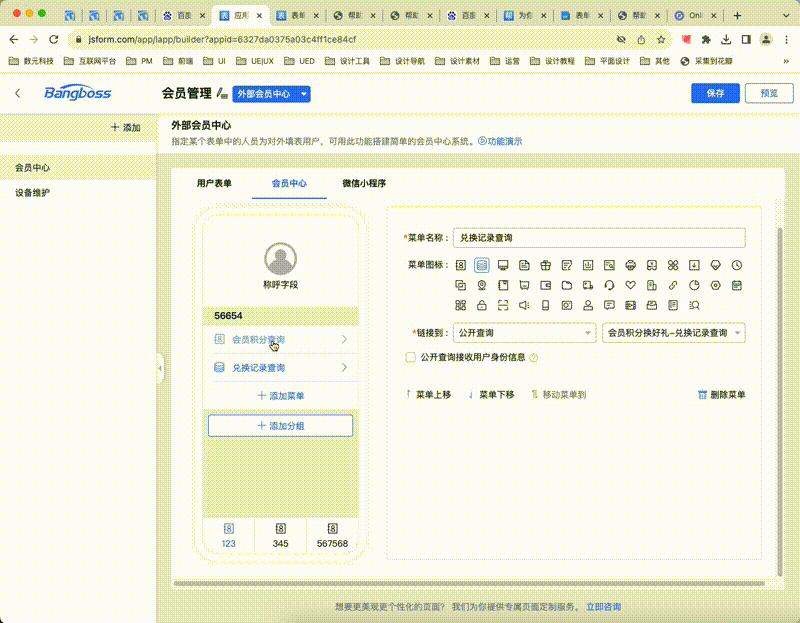Switch to the 微信小程序 tab

[364, 184]
